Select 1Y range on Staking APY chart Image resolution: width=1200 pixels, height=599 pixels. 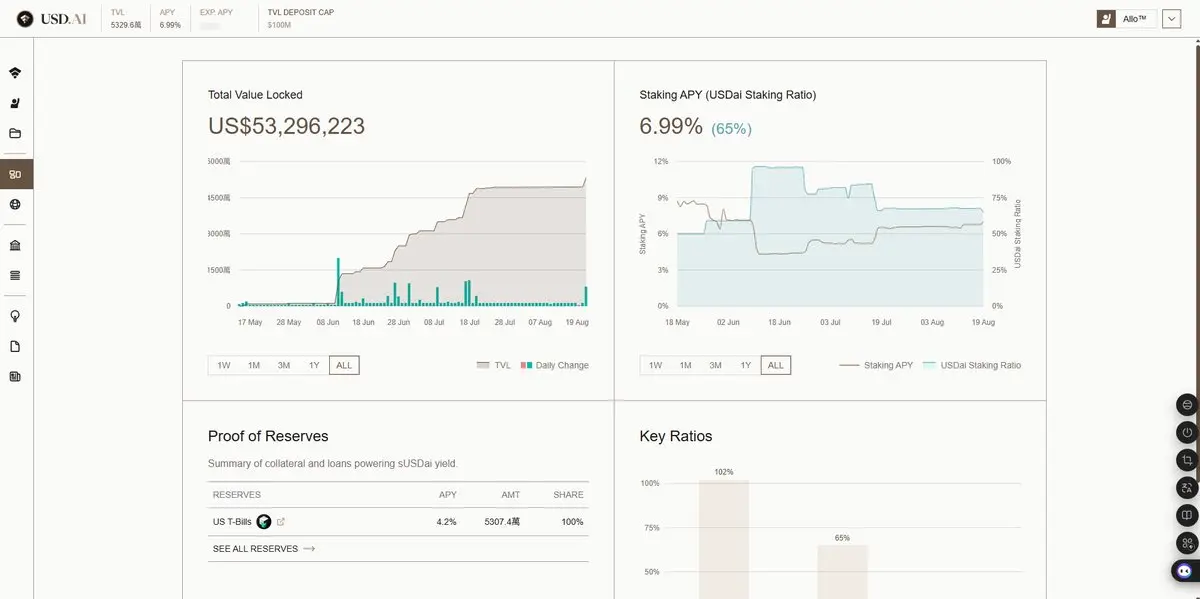point(746,365)
